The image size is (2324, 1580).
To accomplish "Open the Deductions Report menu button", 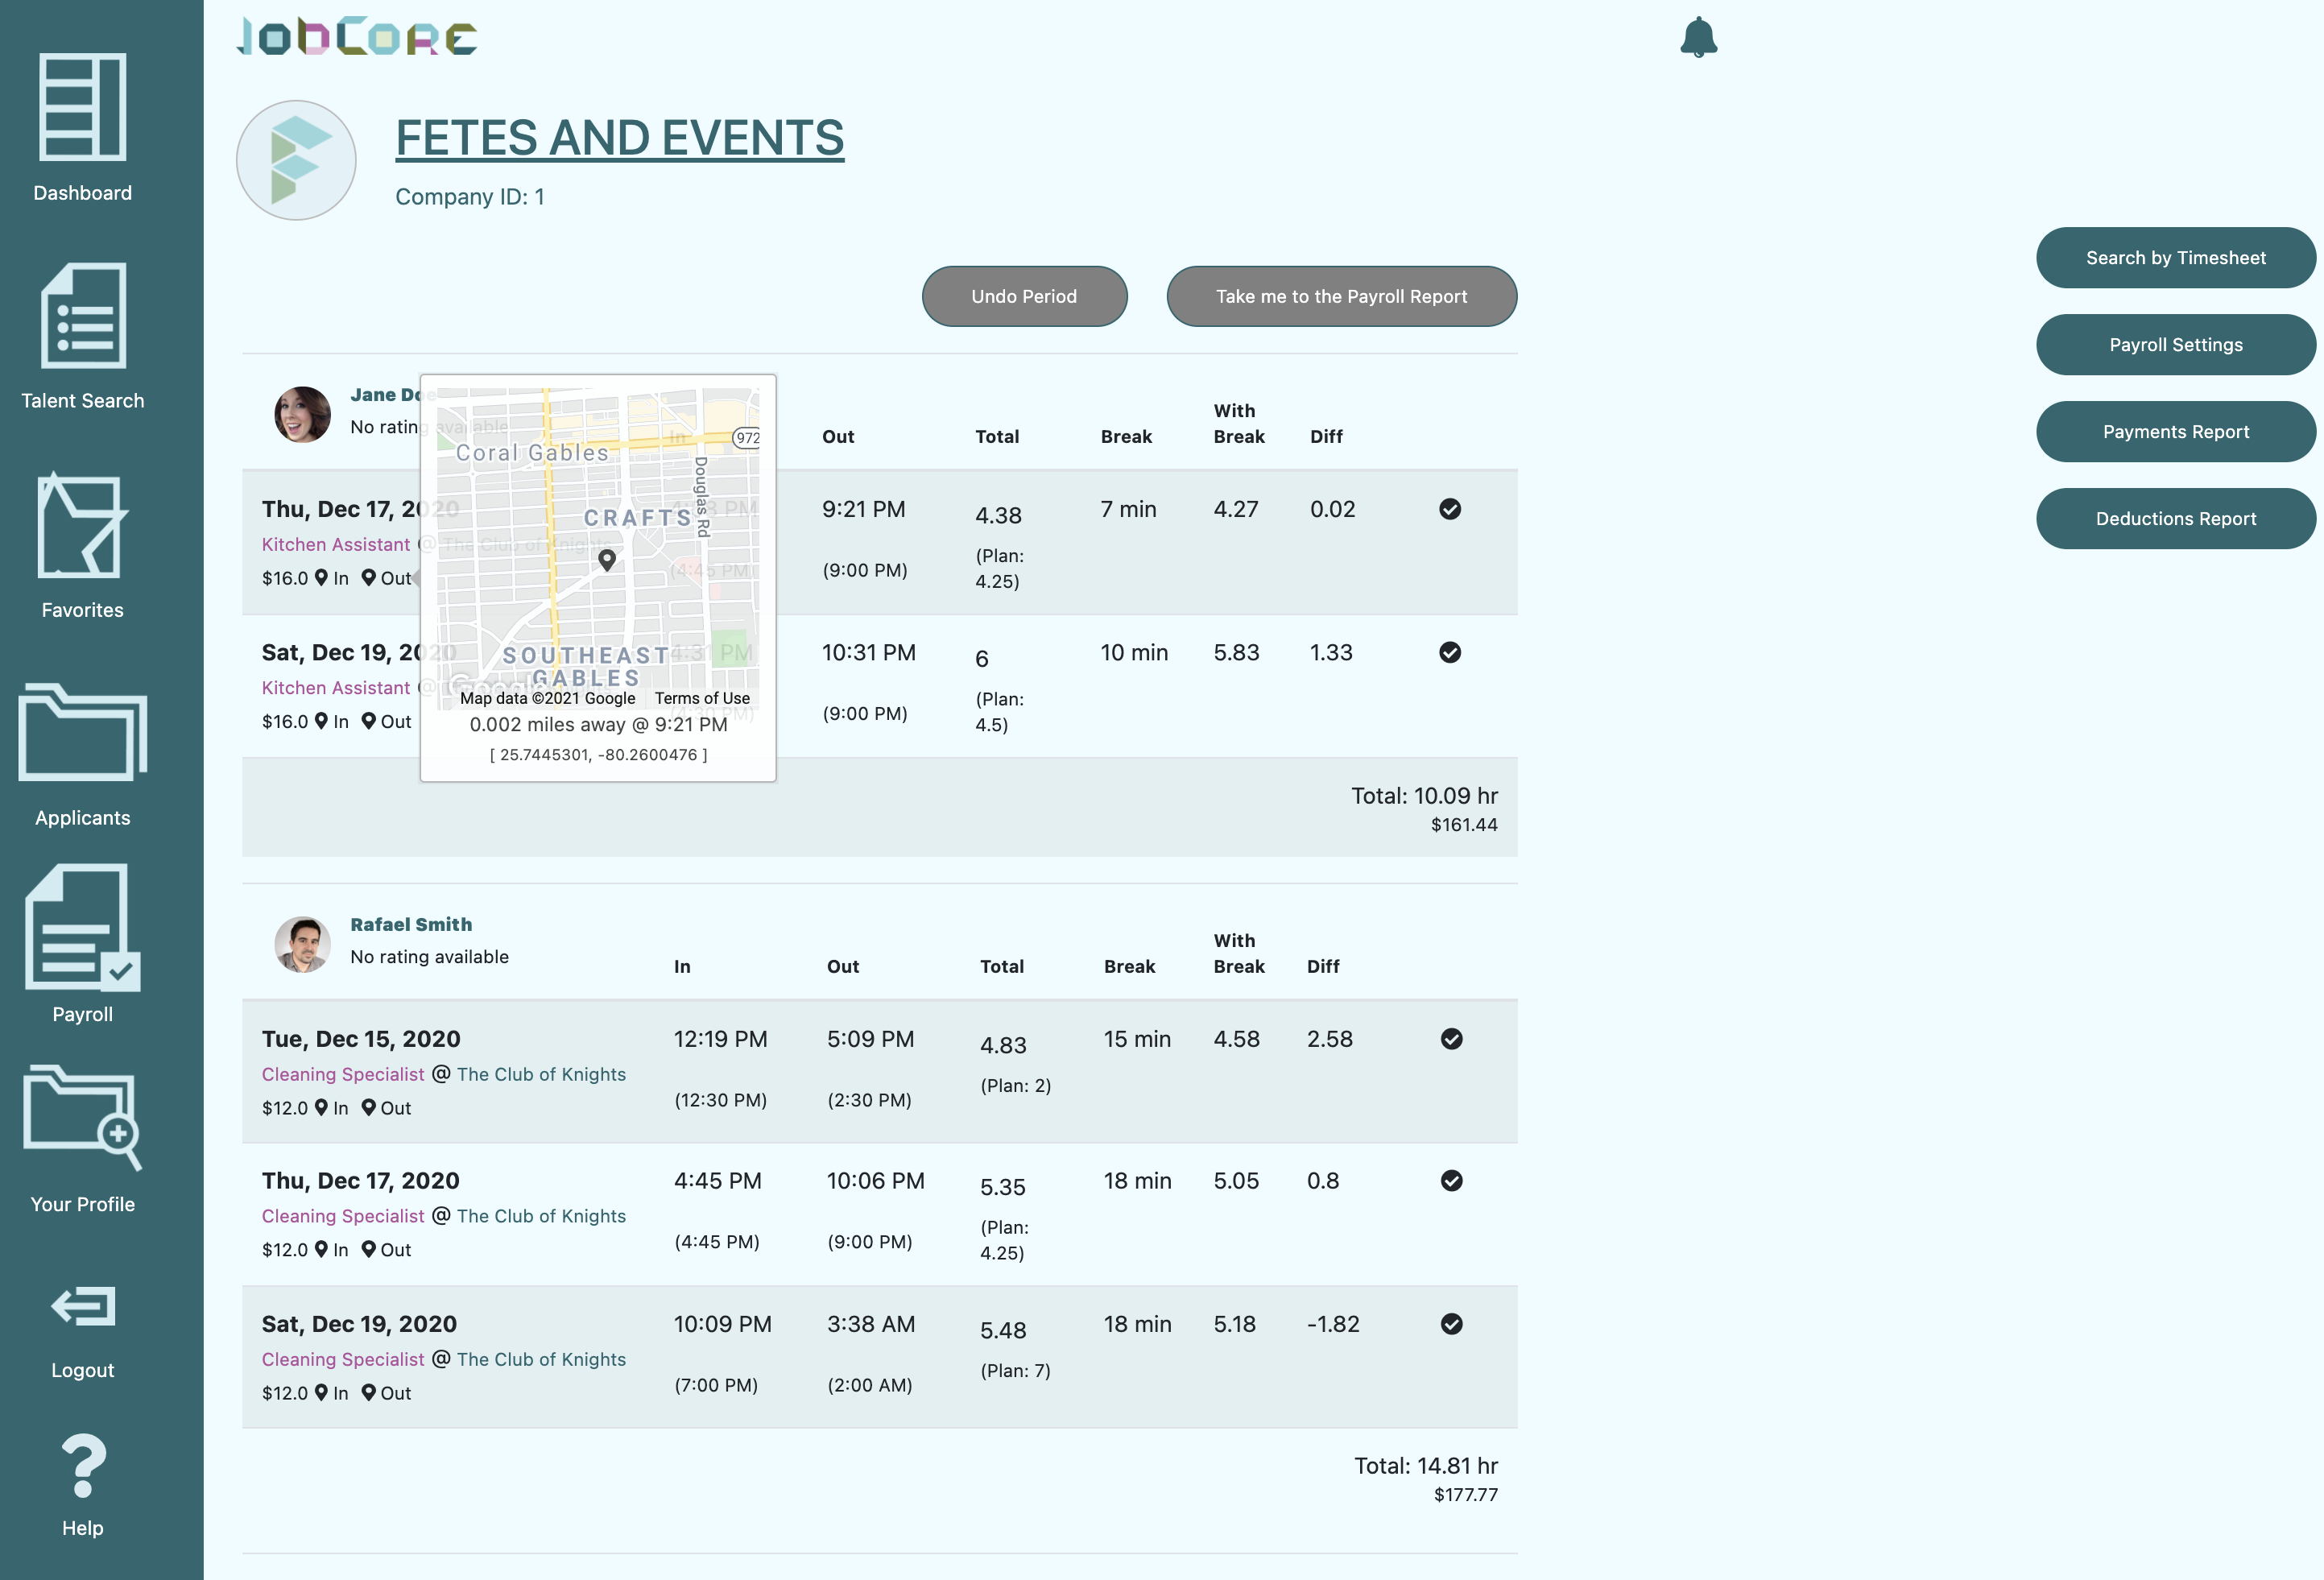I will [x=2174, y=519].
